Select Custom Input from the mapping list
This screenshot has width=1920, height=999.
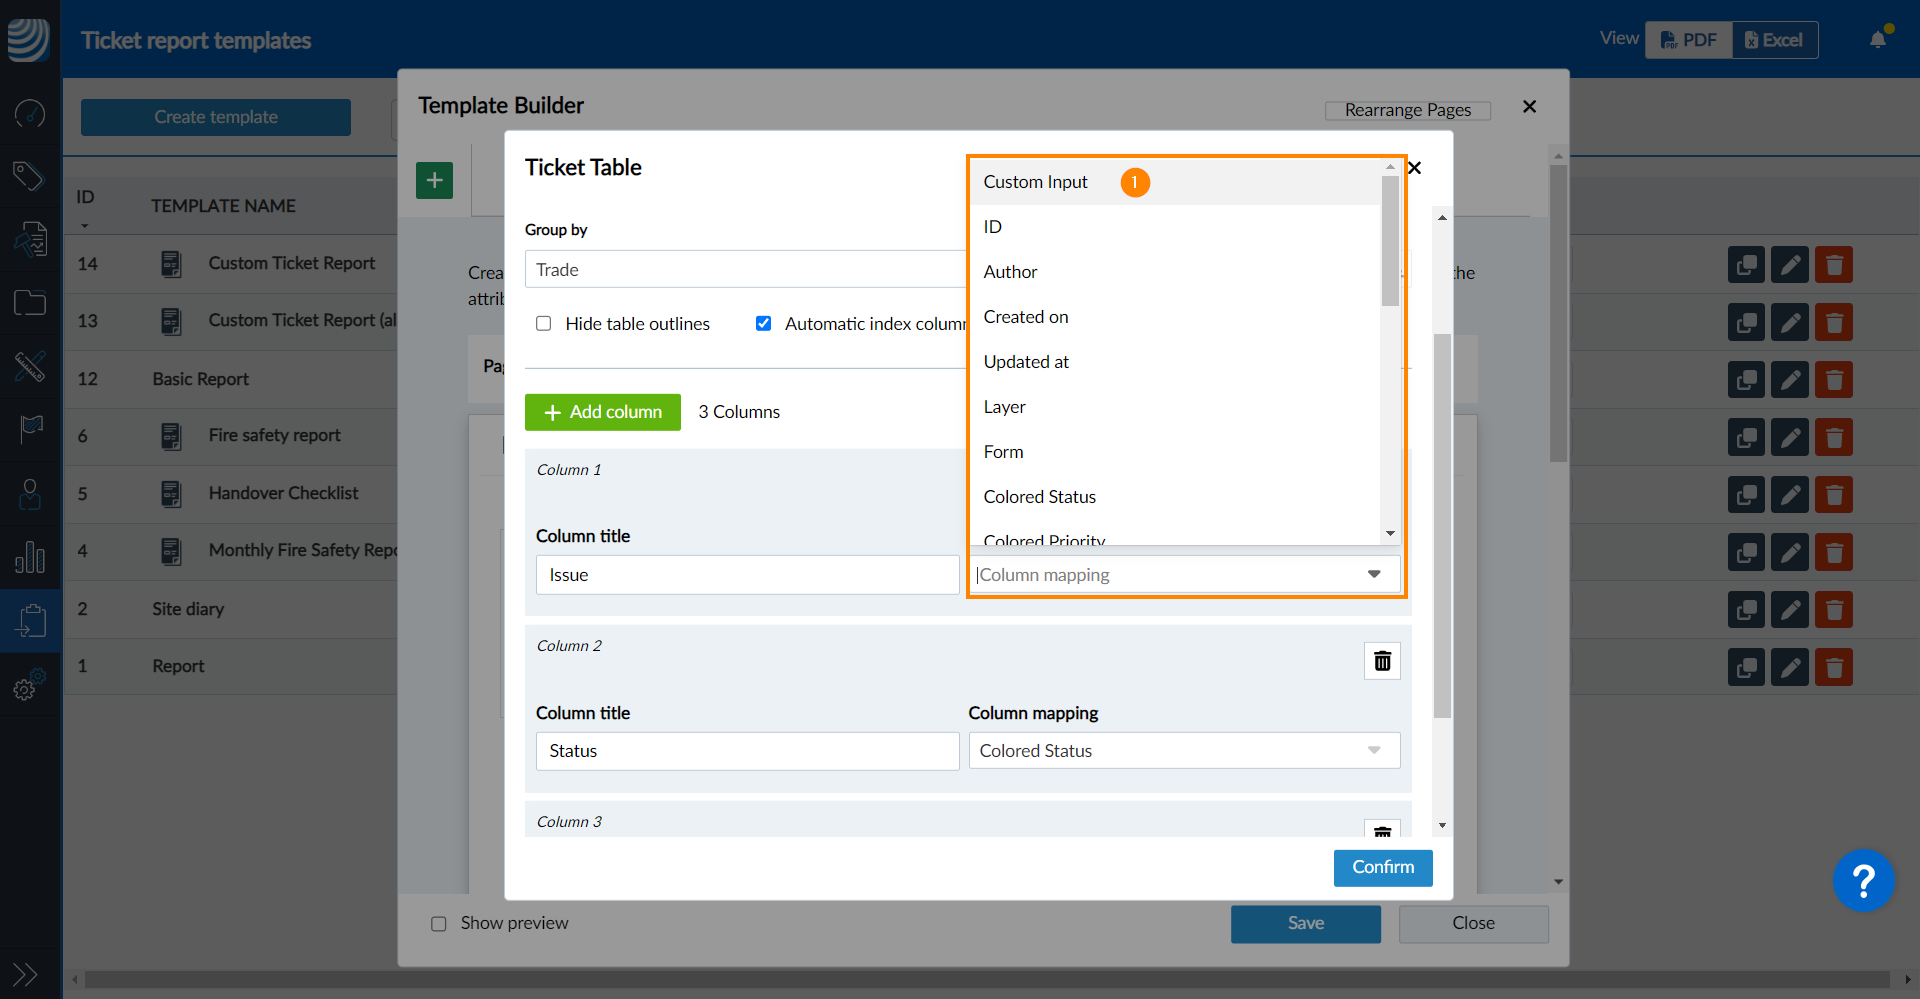tap(1035, 182)
